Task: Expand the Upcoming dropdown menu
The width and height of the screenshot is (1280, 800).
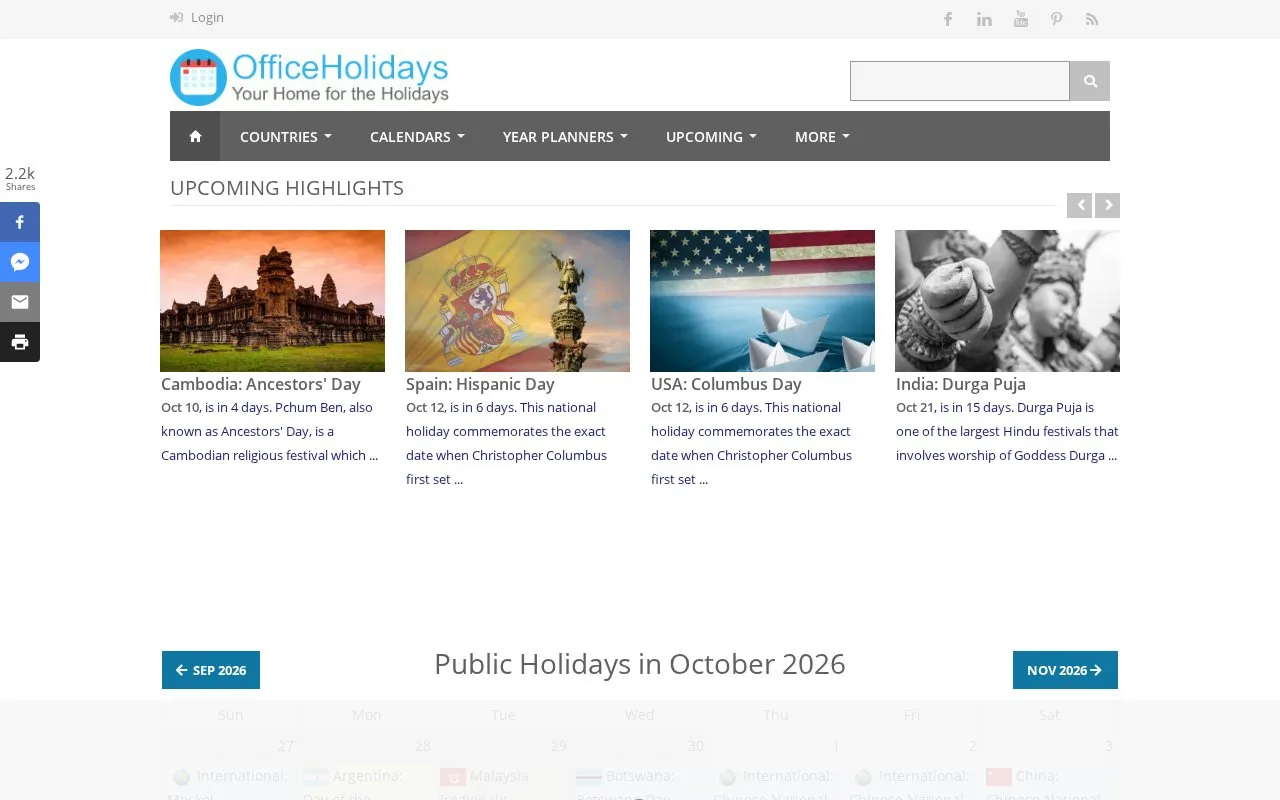Action: 711,137
